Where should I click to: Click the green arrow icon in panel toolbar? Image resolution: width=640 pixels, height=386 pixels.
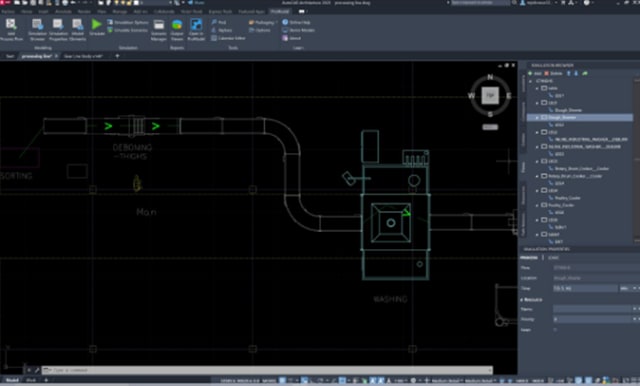tap(585, 73)
